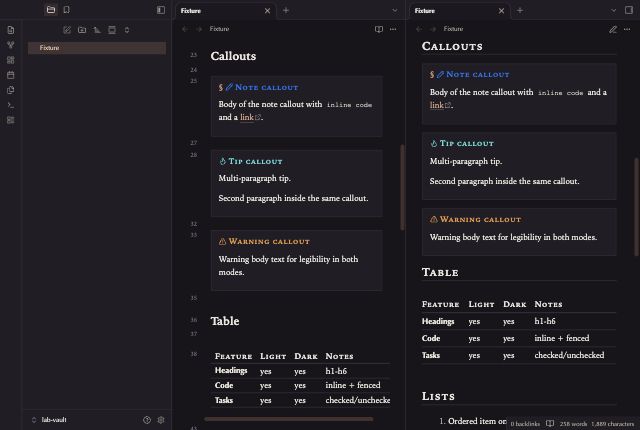640x430 pixels.
Task: Collapse the left sidebar panel
Action: coord(161,10)
